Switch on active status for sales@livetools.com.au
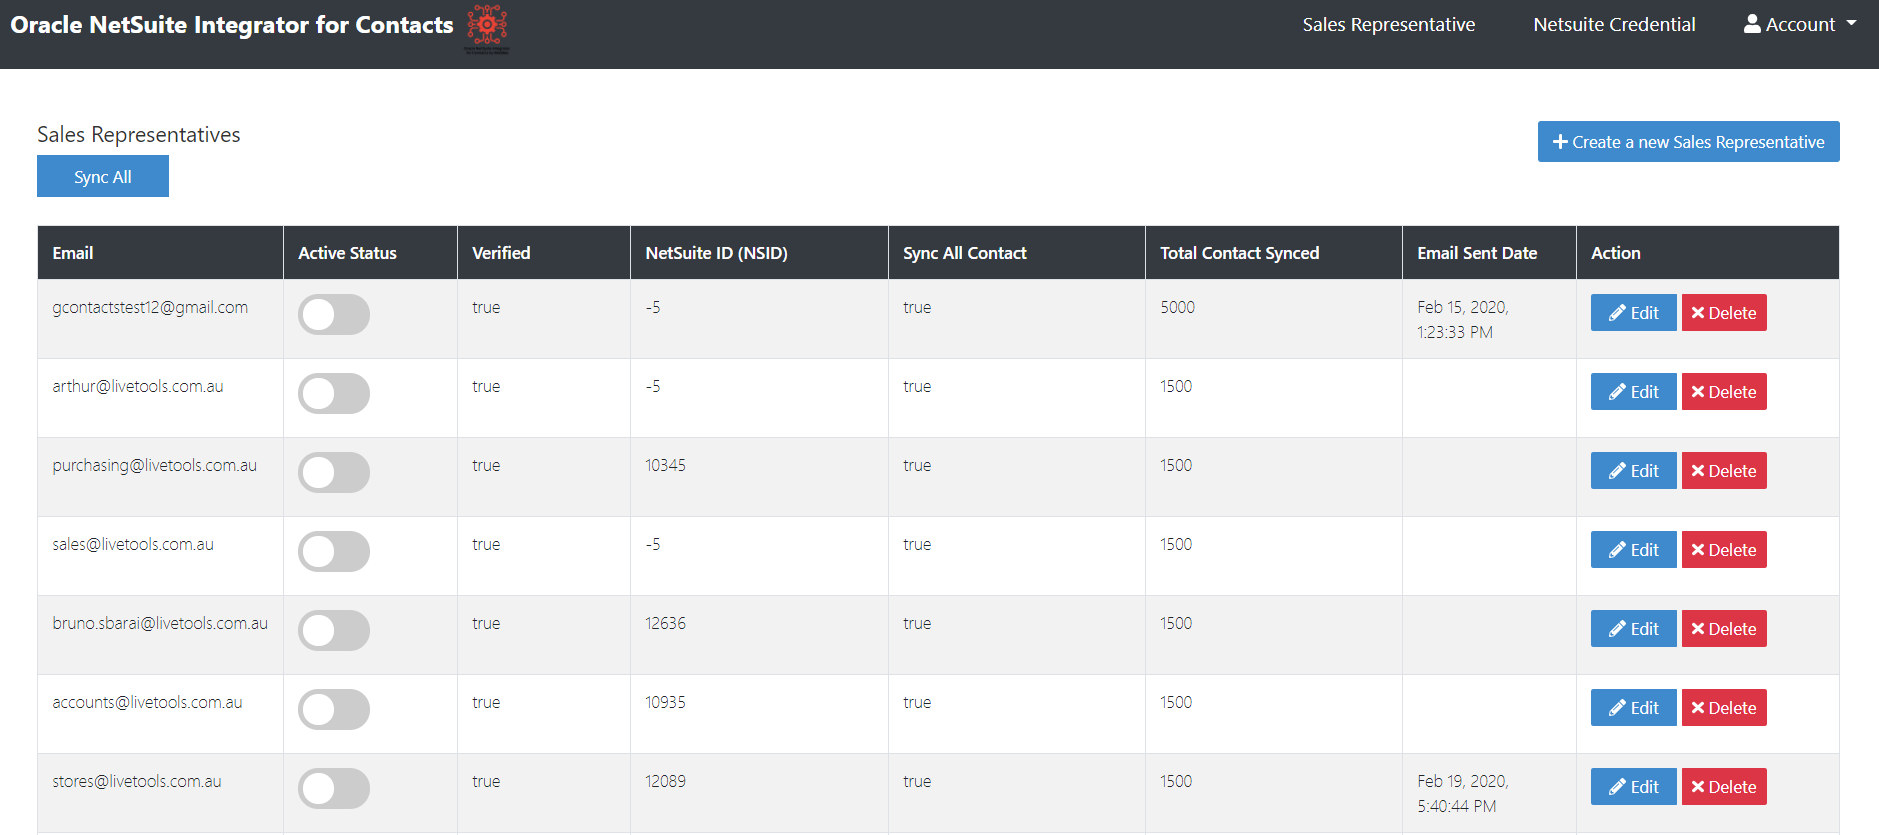The height and width of the screenshot is (835, 1879). (334, 551)
